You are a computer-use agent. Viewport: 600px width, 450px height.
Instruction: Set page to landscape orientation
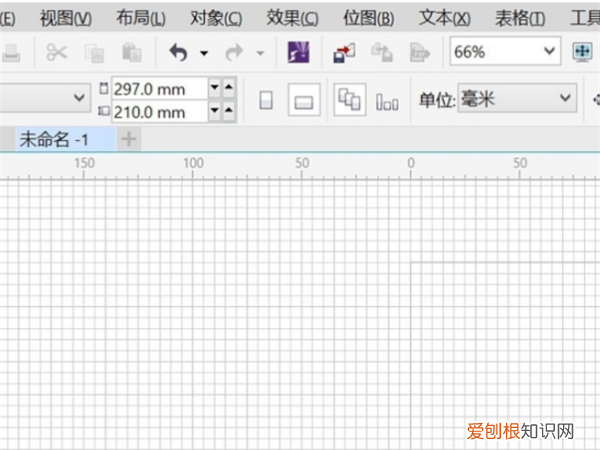[303, 100]
